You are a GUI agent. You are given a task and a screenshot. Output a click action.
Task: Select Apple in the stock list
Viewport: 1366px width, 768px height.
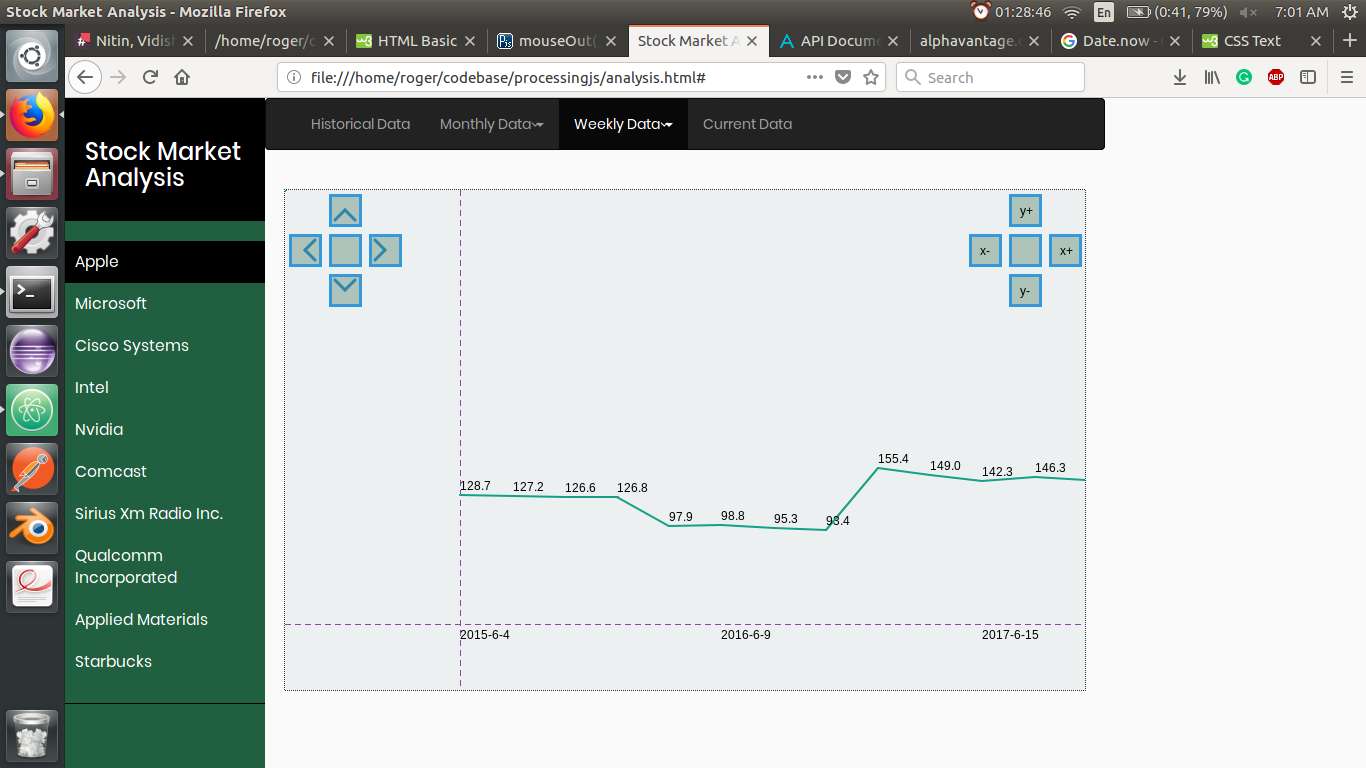[165, 262]
